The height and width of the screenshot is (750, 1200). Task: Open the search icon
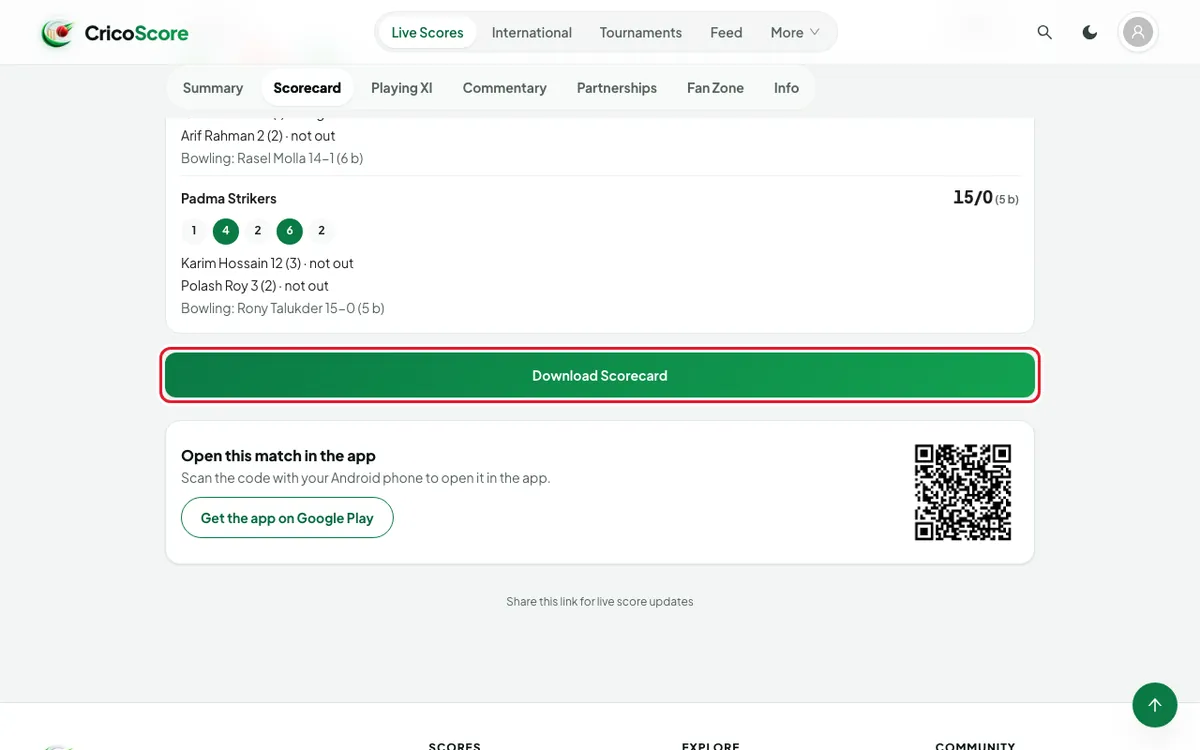(x=1045, y=33)
